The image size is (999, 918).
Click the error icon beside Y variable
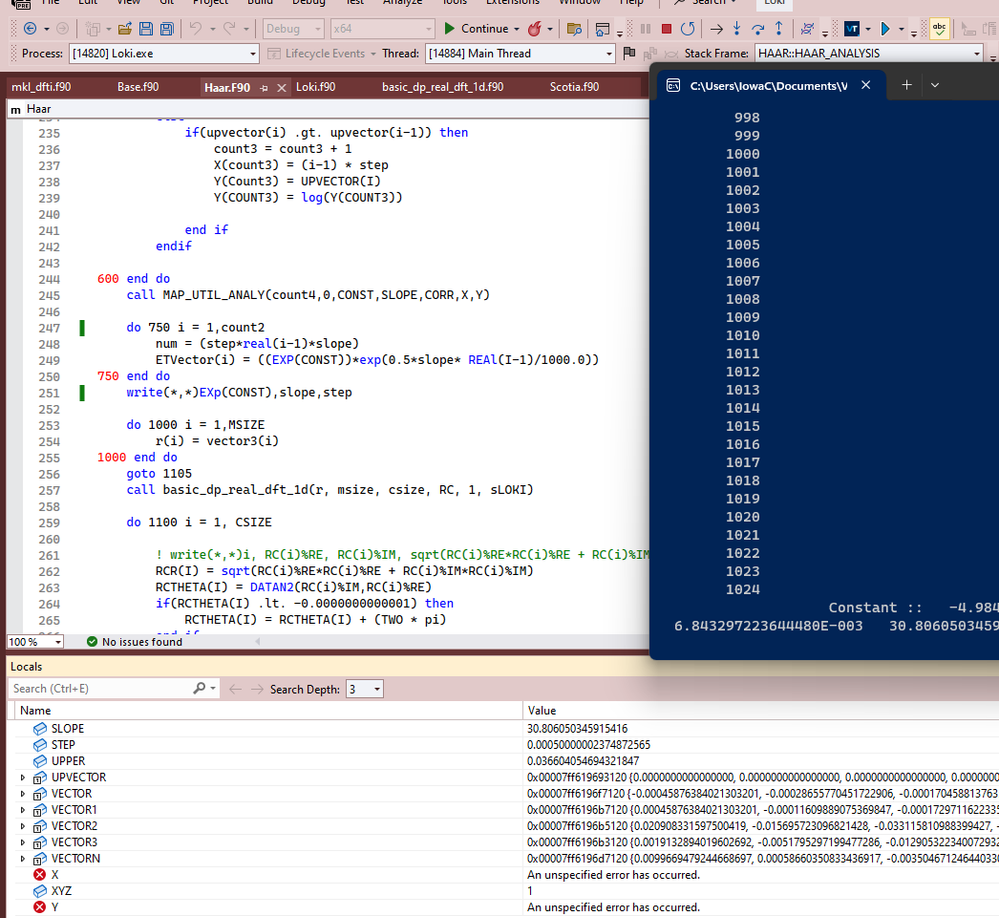[40, 907]
